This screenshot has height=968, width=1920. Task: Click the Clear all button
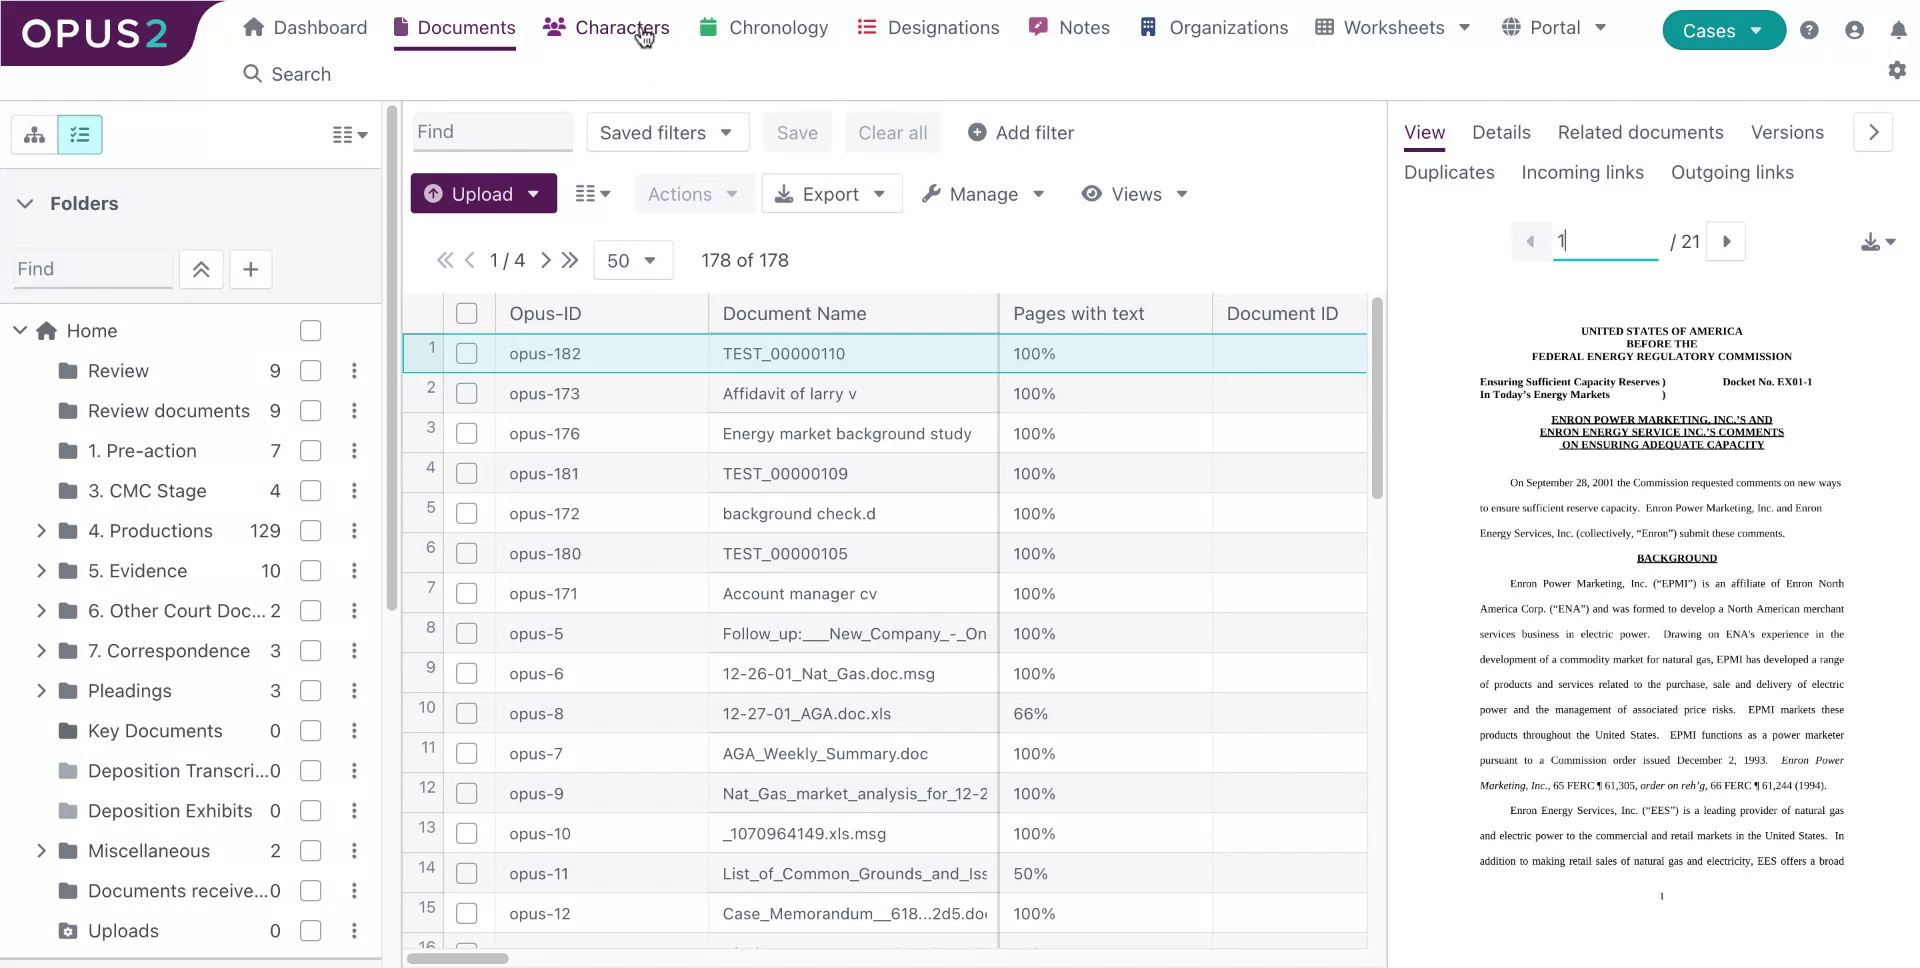pos(892,132)
